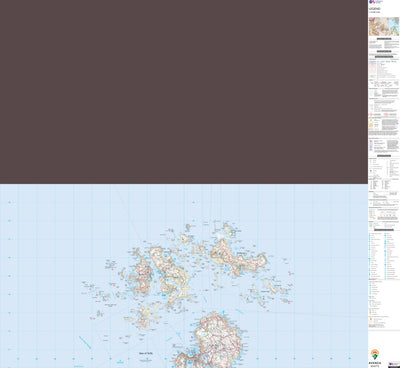Click the Isles of Scilly label
Viewport: 400px width, 368px height.
click(x=146, y=353)
